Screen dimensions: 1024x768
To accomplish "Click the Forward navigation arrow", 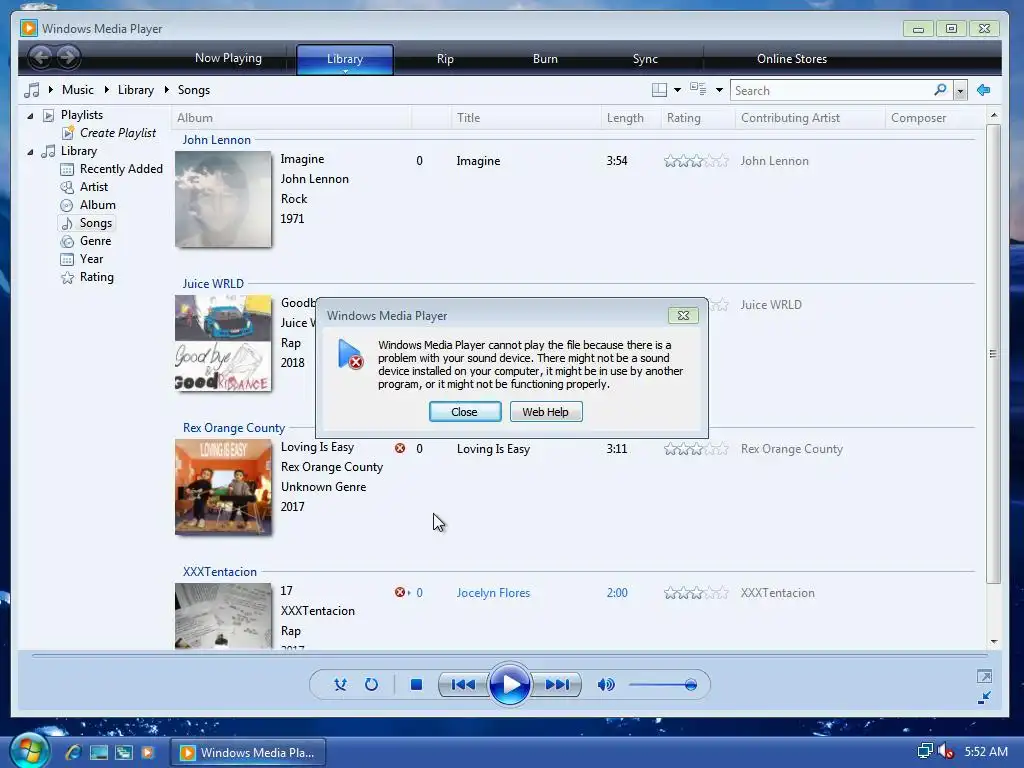I will [68, 57].
